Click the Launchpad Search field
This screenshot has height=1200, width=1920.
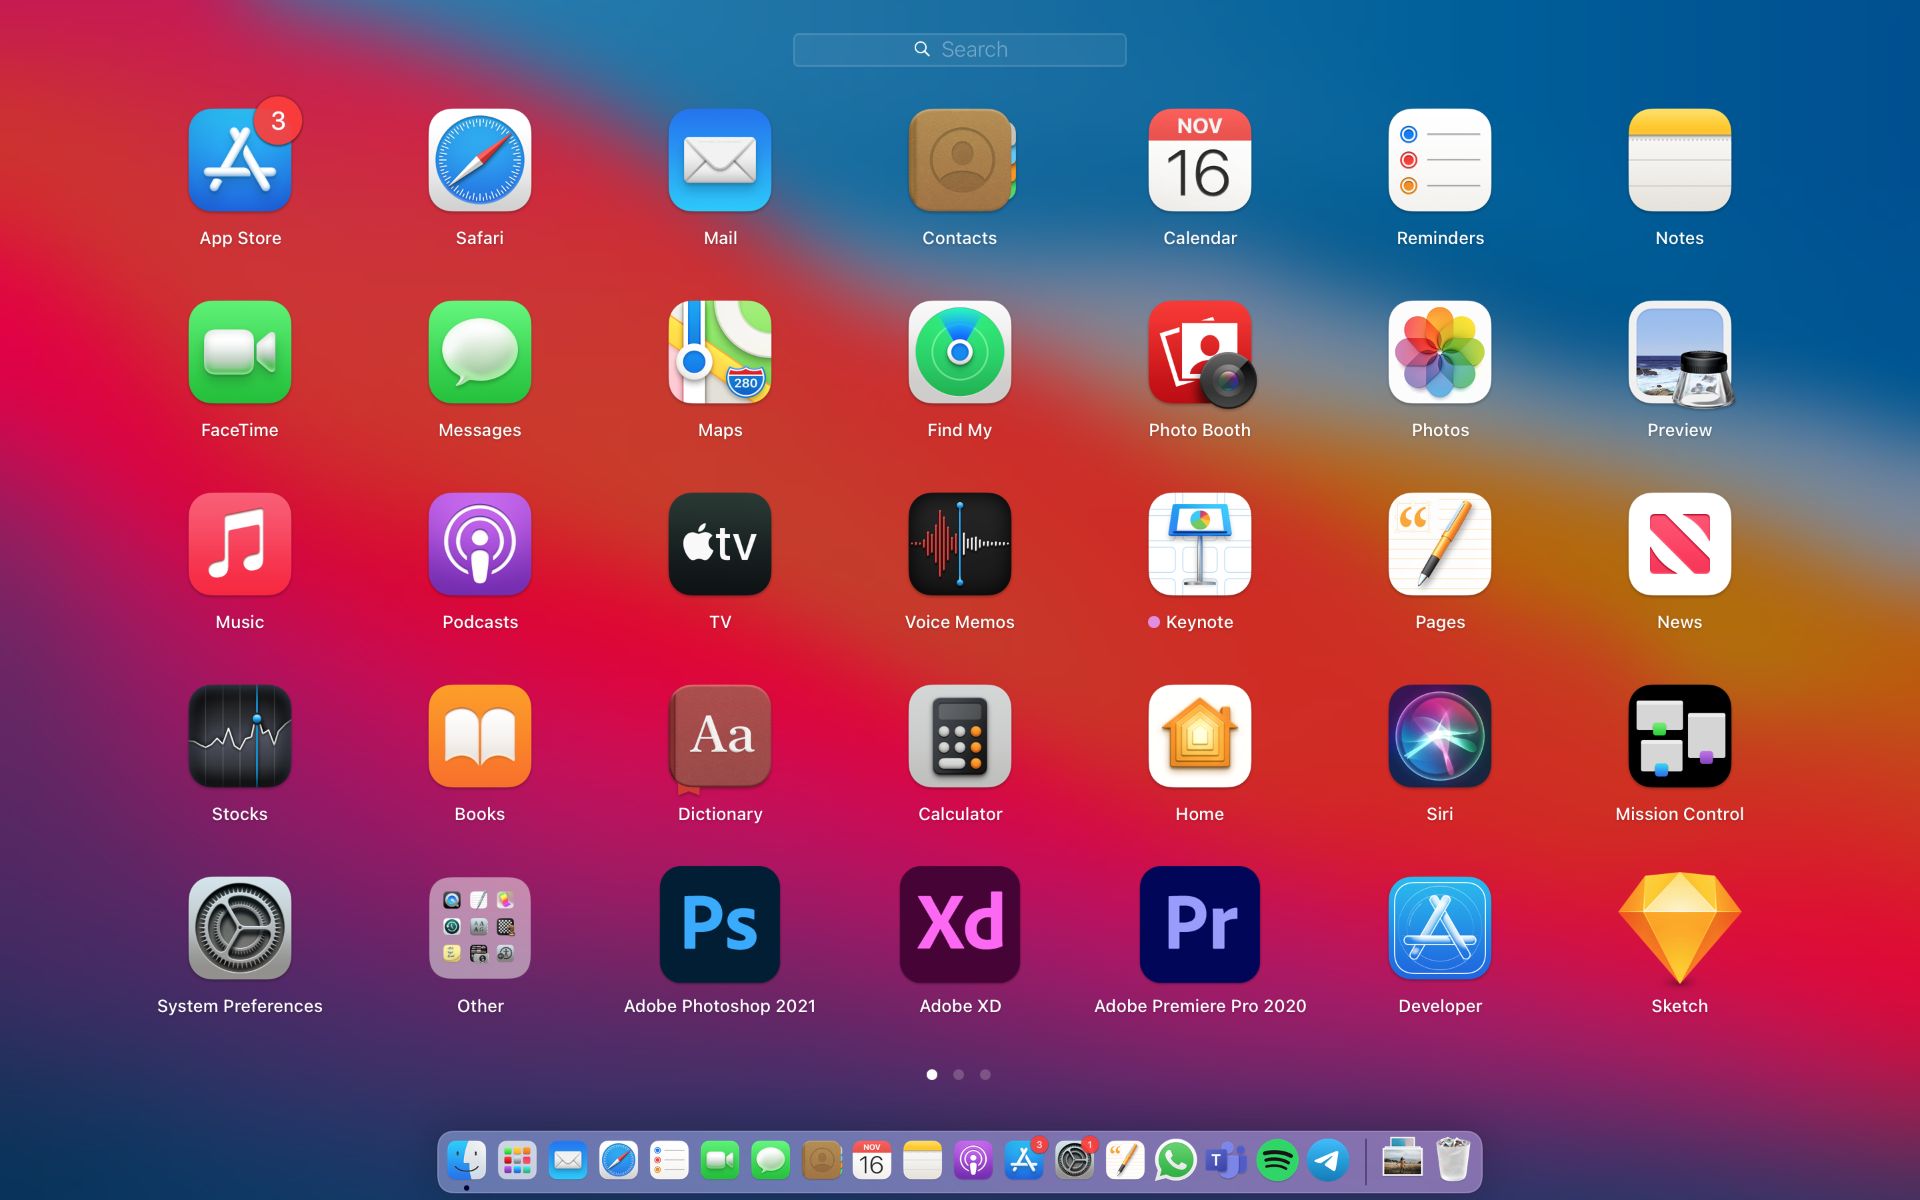(960, 50)
